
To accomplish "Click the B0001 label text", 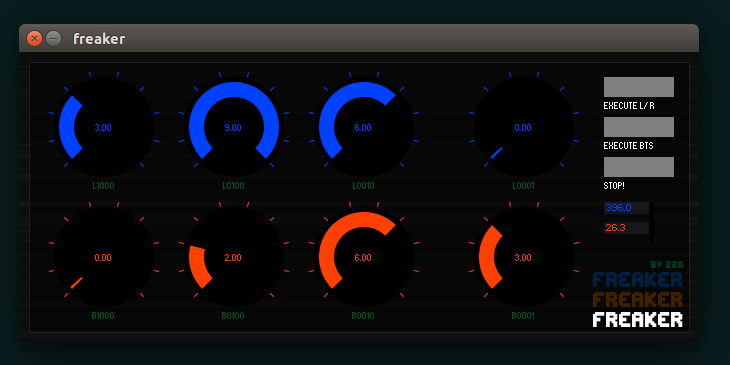I will tap(523, 316).
